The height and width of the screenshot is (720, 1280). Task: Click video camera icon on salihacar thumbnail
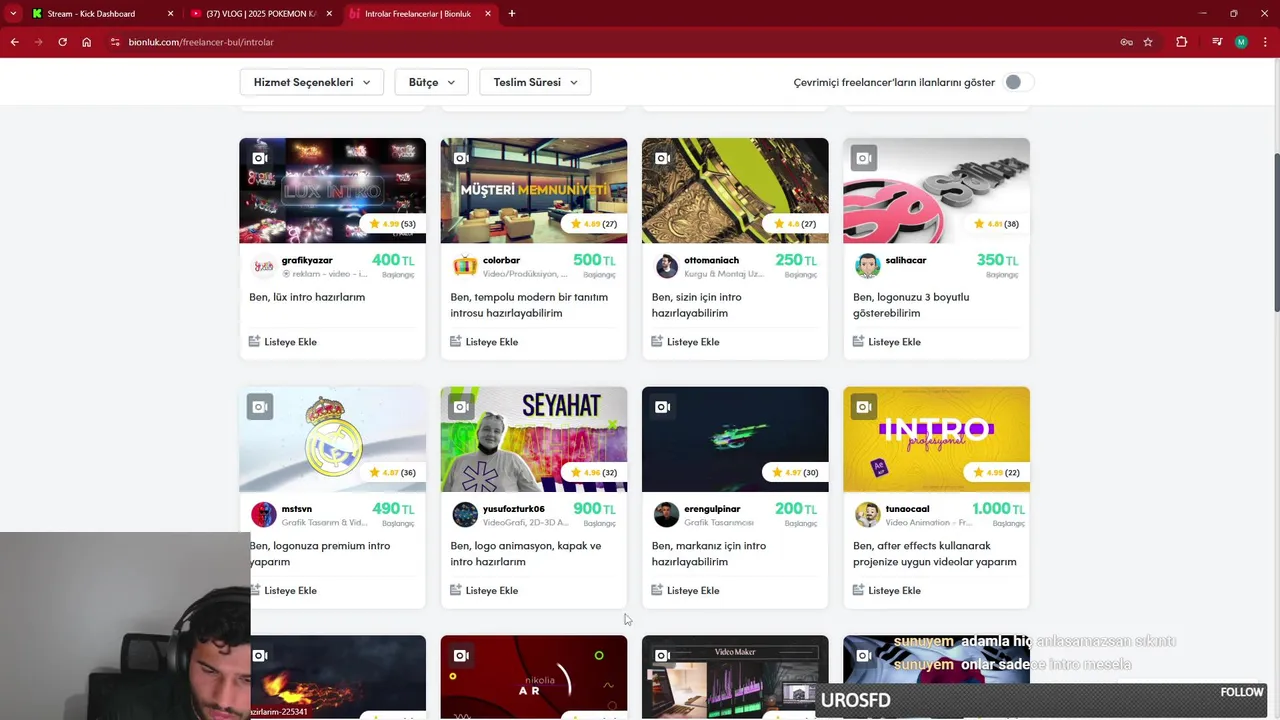[864, 158]
